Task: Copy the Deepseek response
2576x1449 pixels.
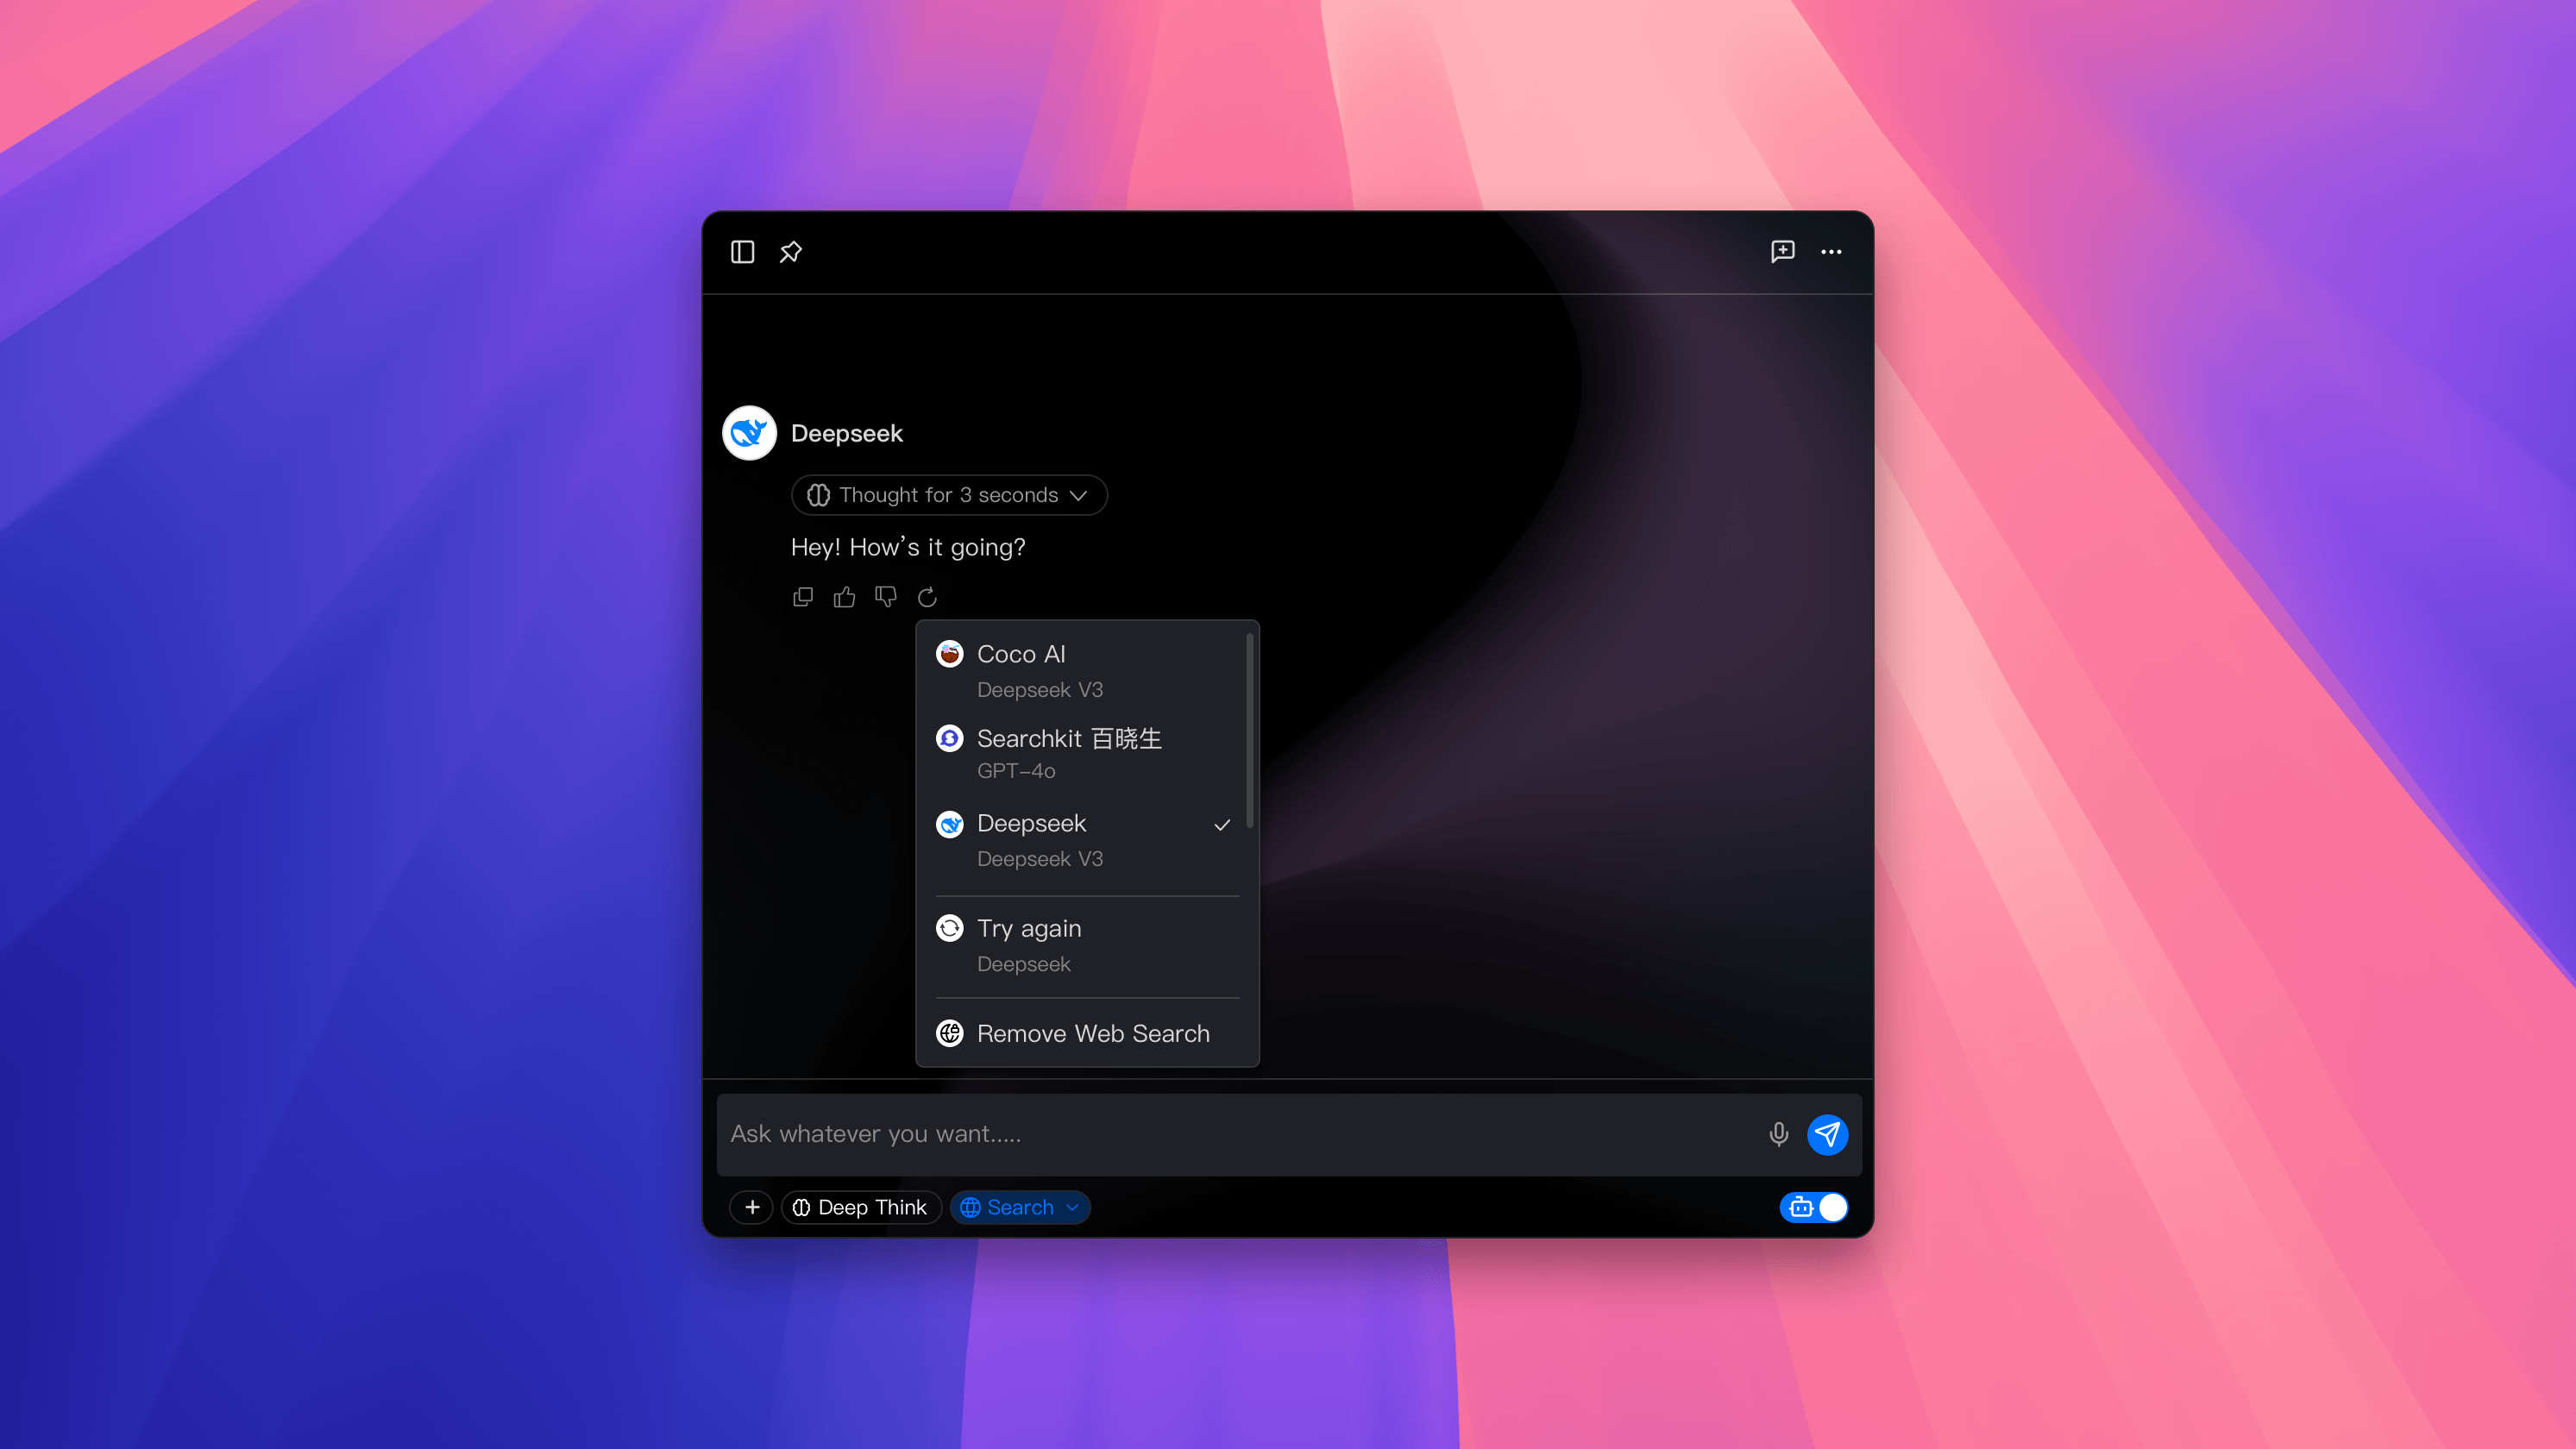Action: click(x=803, y=597)
